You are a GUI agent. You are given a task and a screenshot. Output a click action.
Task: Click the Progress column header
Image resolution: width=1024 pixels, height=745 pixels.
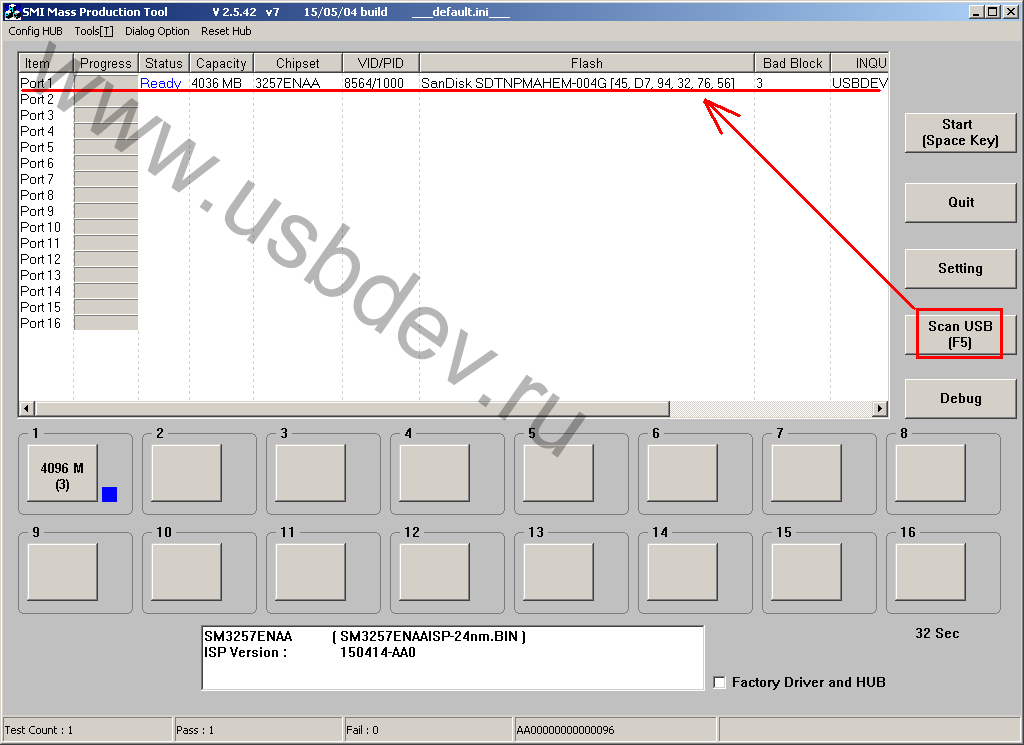[x=105, y=63]
